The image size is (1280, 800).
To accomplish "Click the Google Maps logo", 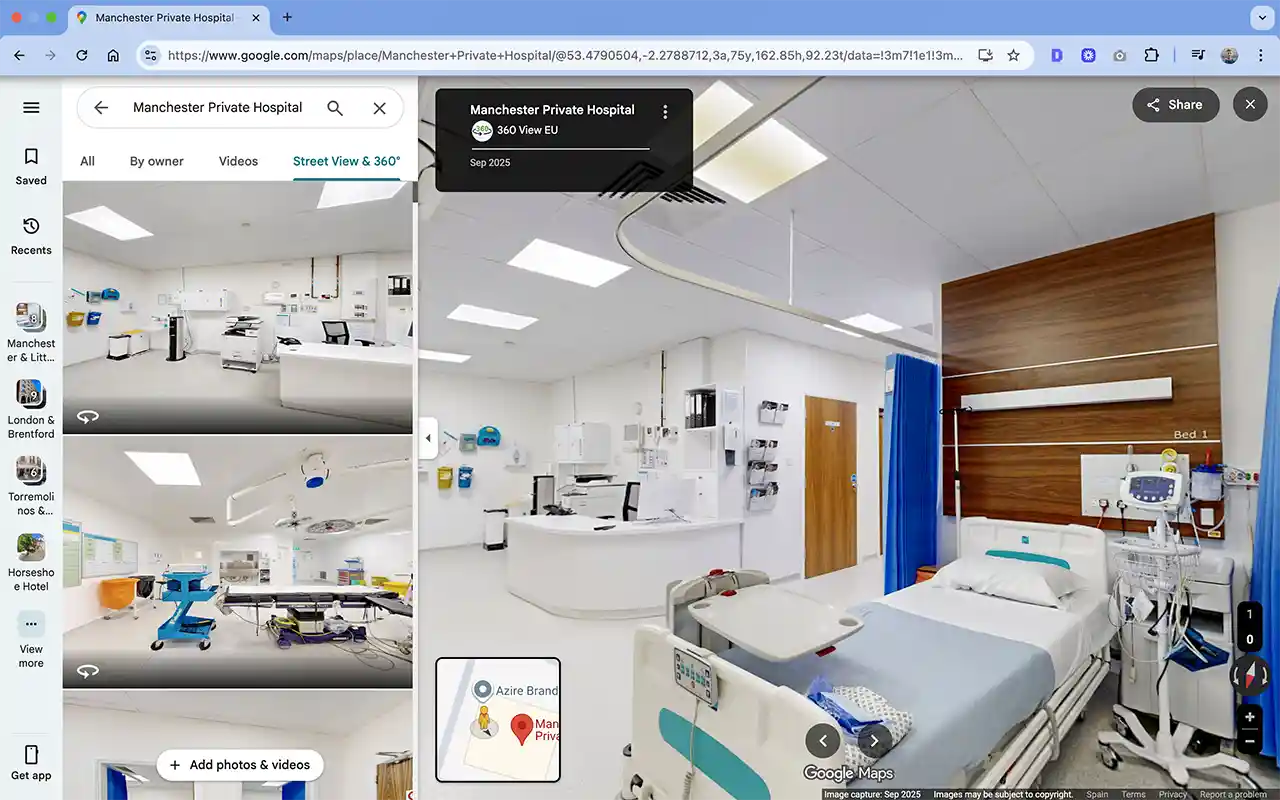I will pyautogui.click(x=848, y=773).
